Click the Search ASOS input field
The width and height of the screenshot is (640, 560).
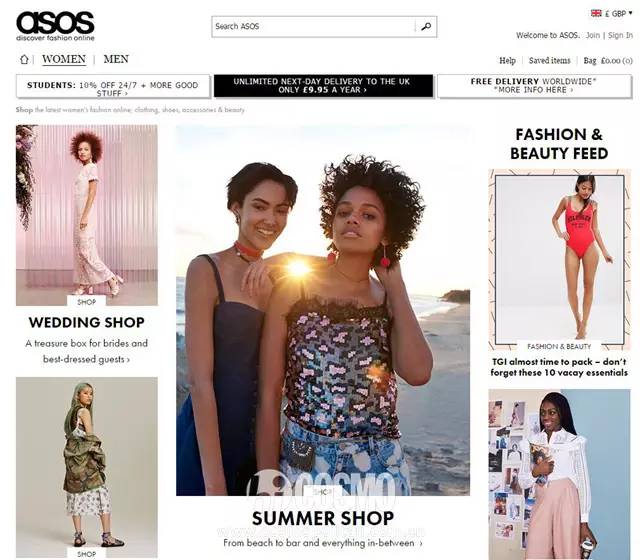tap(313, 27)
